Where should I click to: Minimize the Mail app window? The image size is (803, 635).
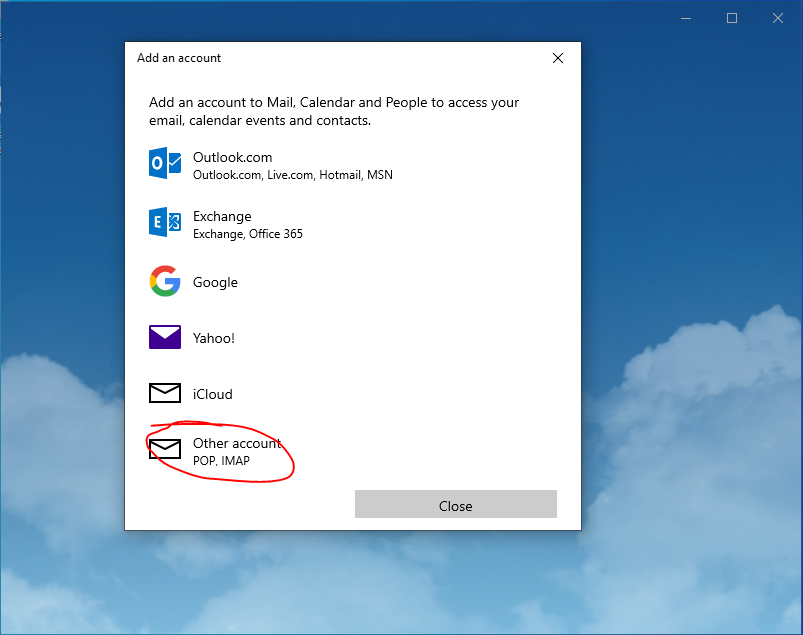click(686, 18)
